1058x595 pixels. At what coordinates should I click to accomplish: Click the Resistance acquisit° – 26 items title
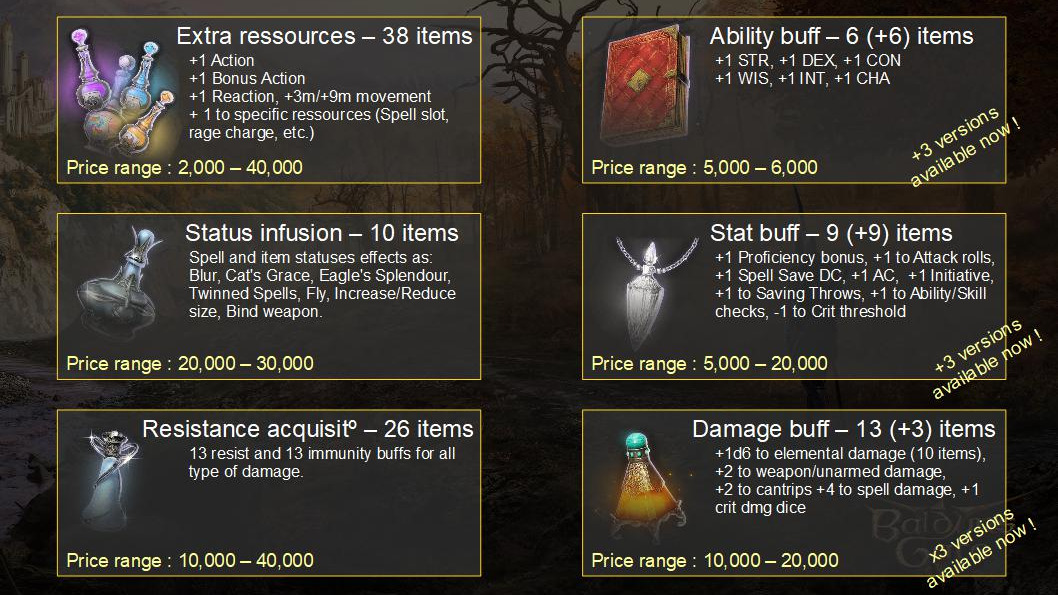308,430
